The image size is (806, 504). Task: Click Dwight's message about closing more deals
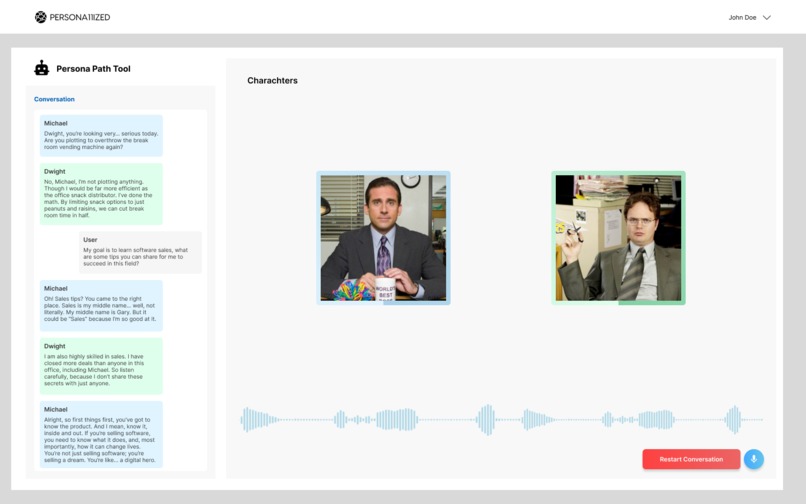pos(101,366)
